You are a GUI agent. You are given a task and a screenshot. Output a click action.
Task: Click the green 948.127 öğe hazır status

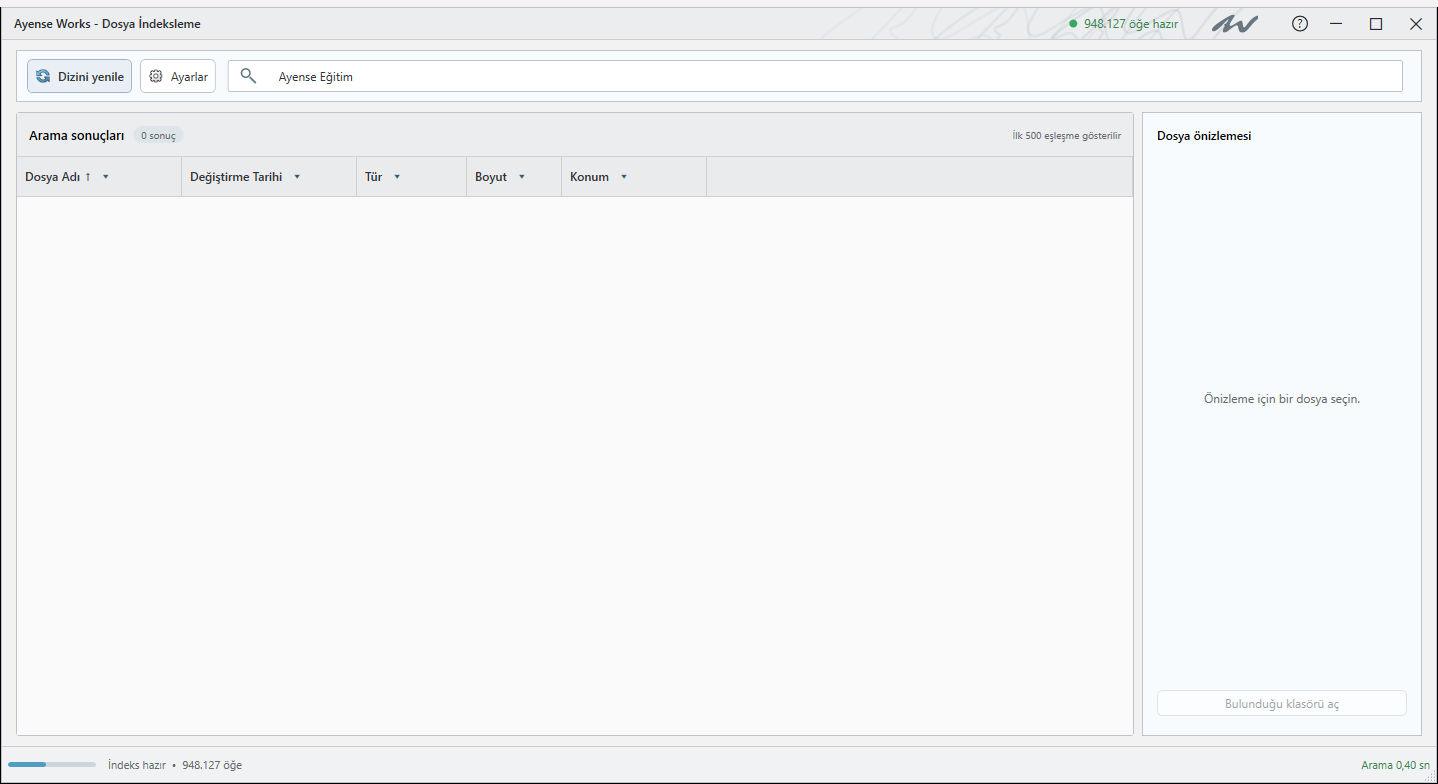coord(1123,24)
